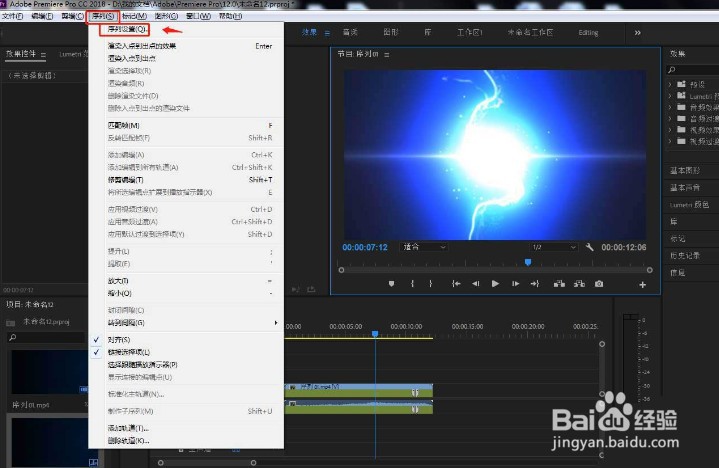Switch to the 音频 workspace tab
Viewport: 719px width, 468px height.
click(x=350, y=32)
